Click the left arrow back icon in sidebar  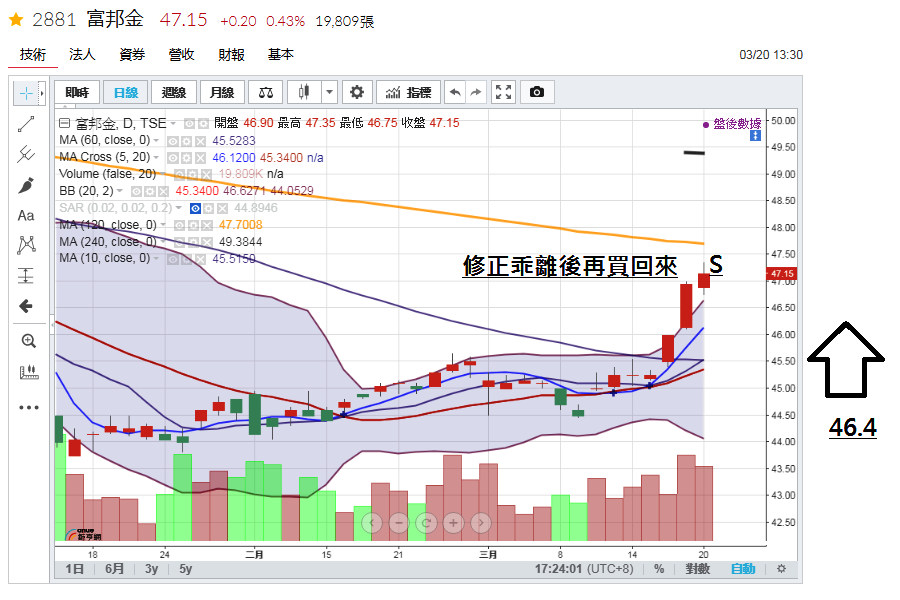[26, 306]
